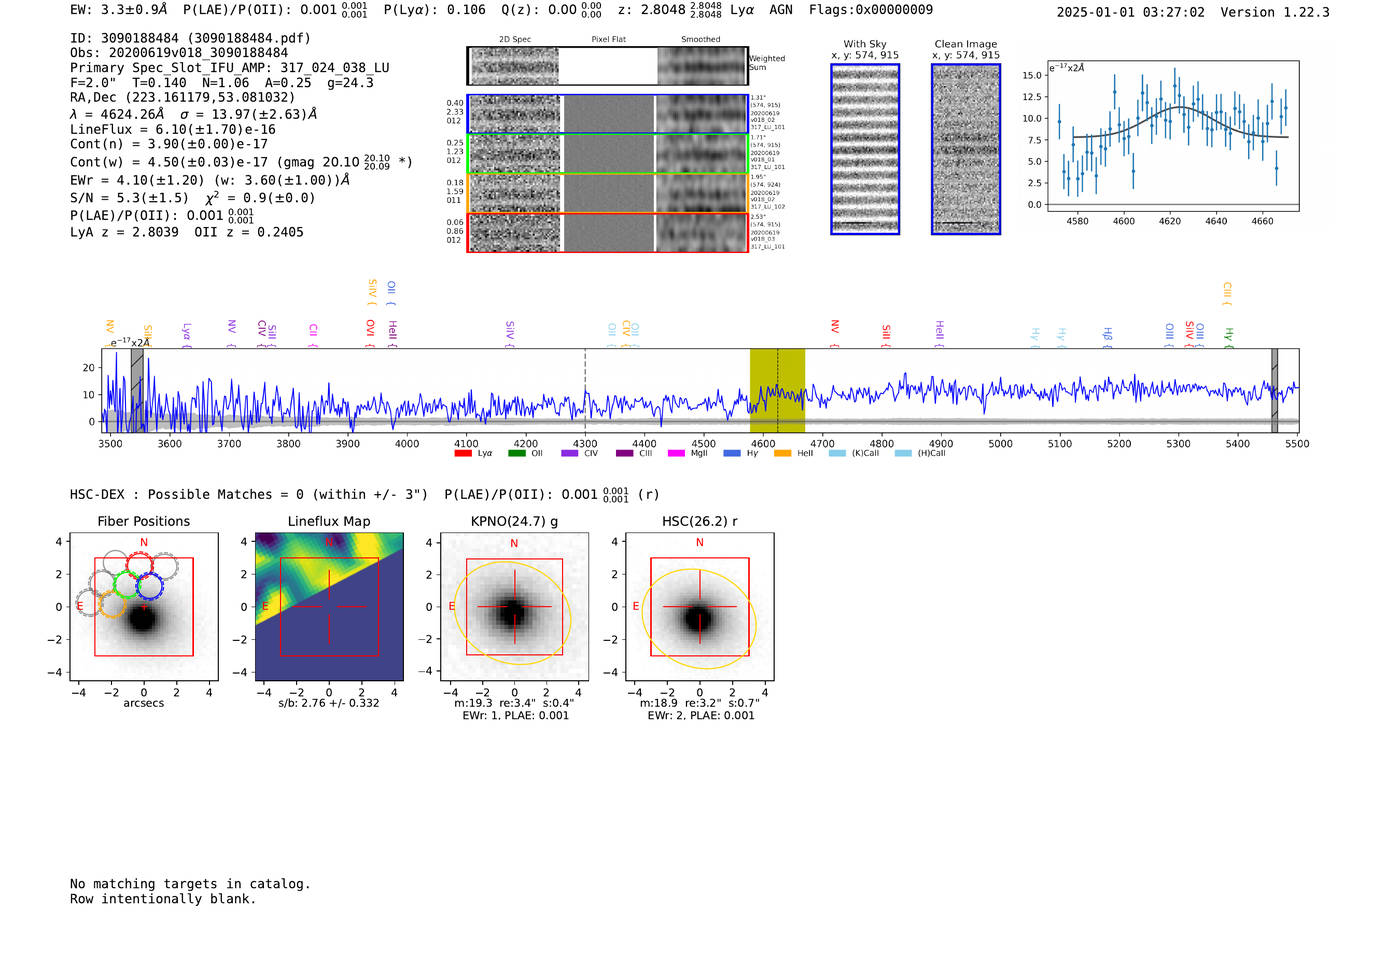
Task: Click the blue fiber circle in Fiber Positions
Action: tap(150, 586)
